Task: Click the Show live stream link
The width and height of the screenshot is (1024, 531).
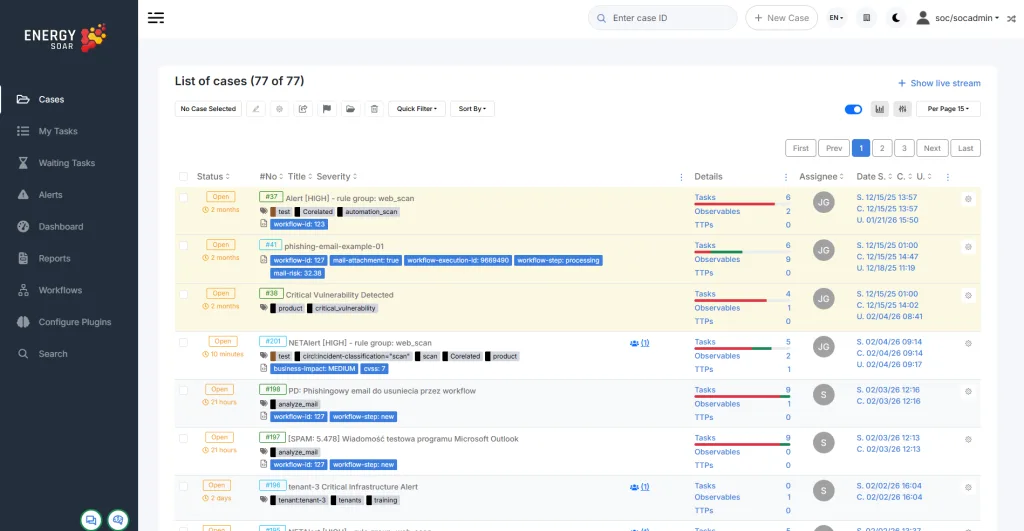Action: (x=939, y=83)
